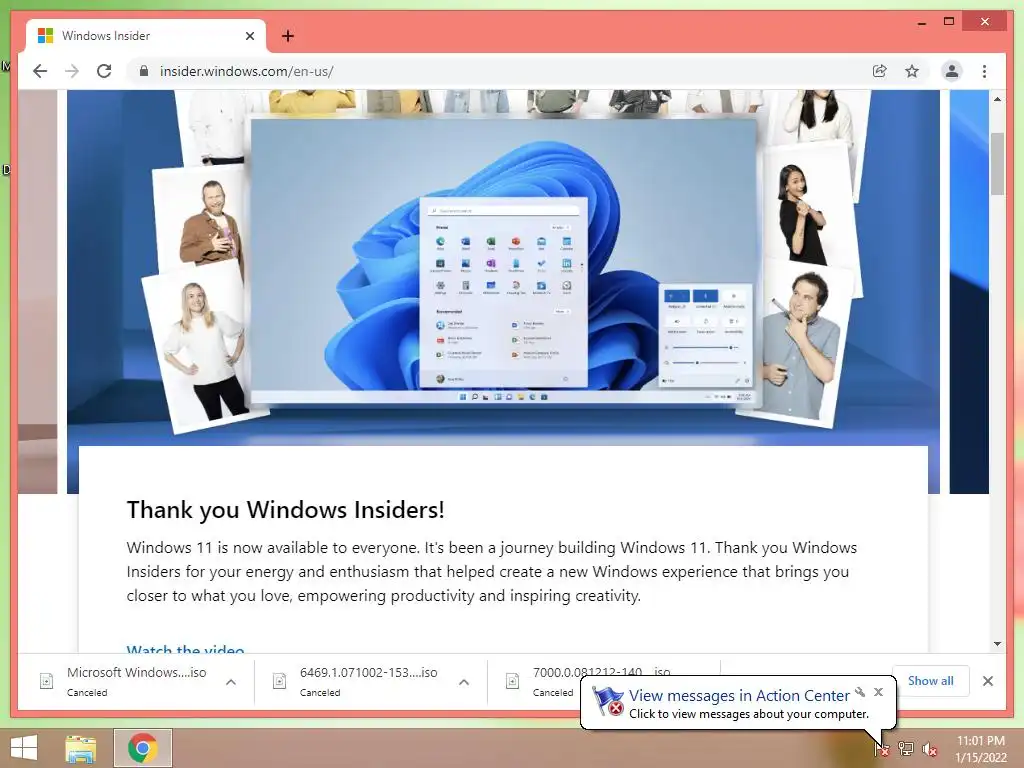Click the muted volume icon in tray
Image resolution: width=1024 pixels, height=768 pixels.
pos(929,749)
